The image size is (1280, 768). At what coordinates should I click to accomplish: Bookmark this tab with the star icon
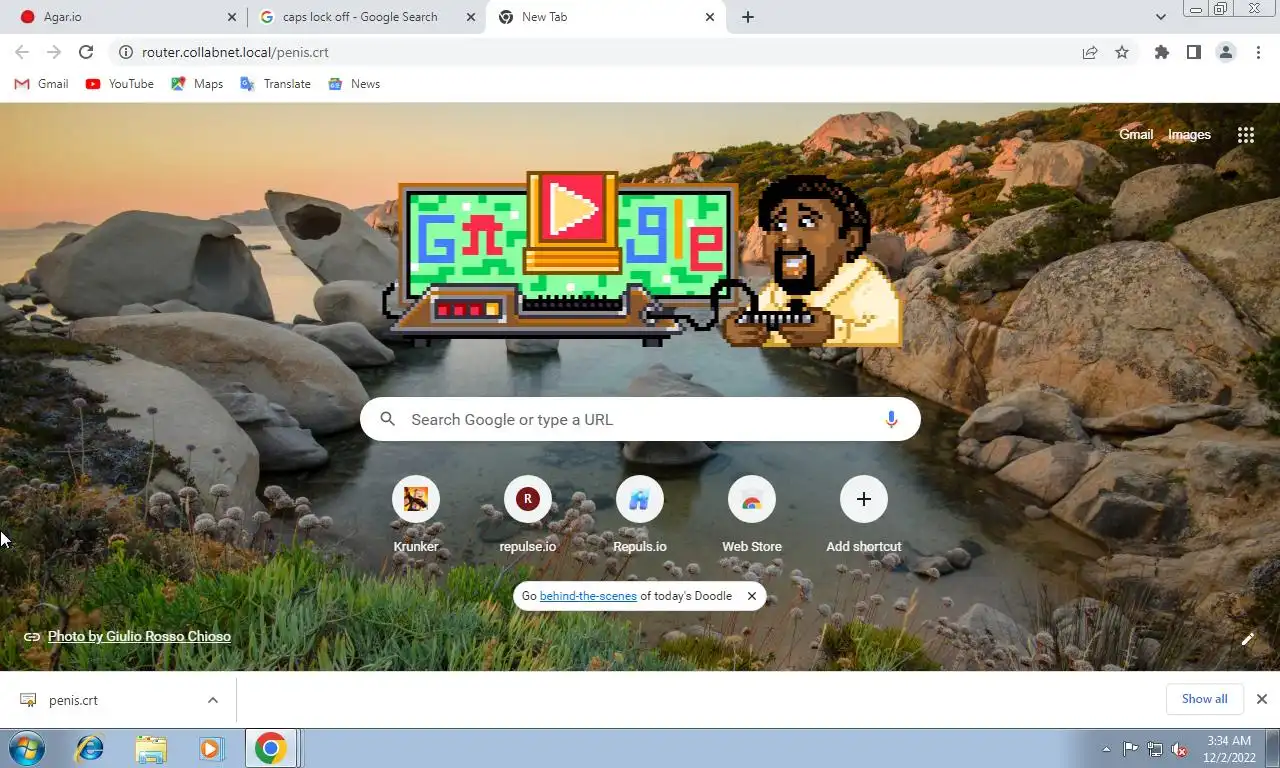(x=1122, y=52)
